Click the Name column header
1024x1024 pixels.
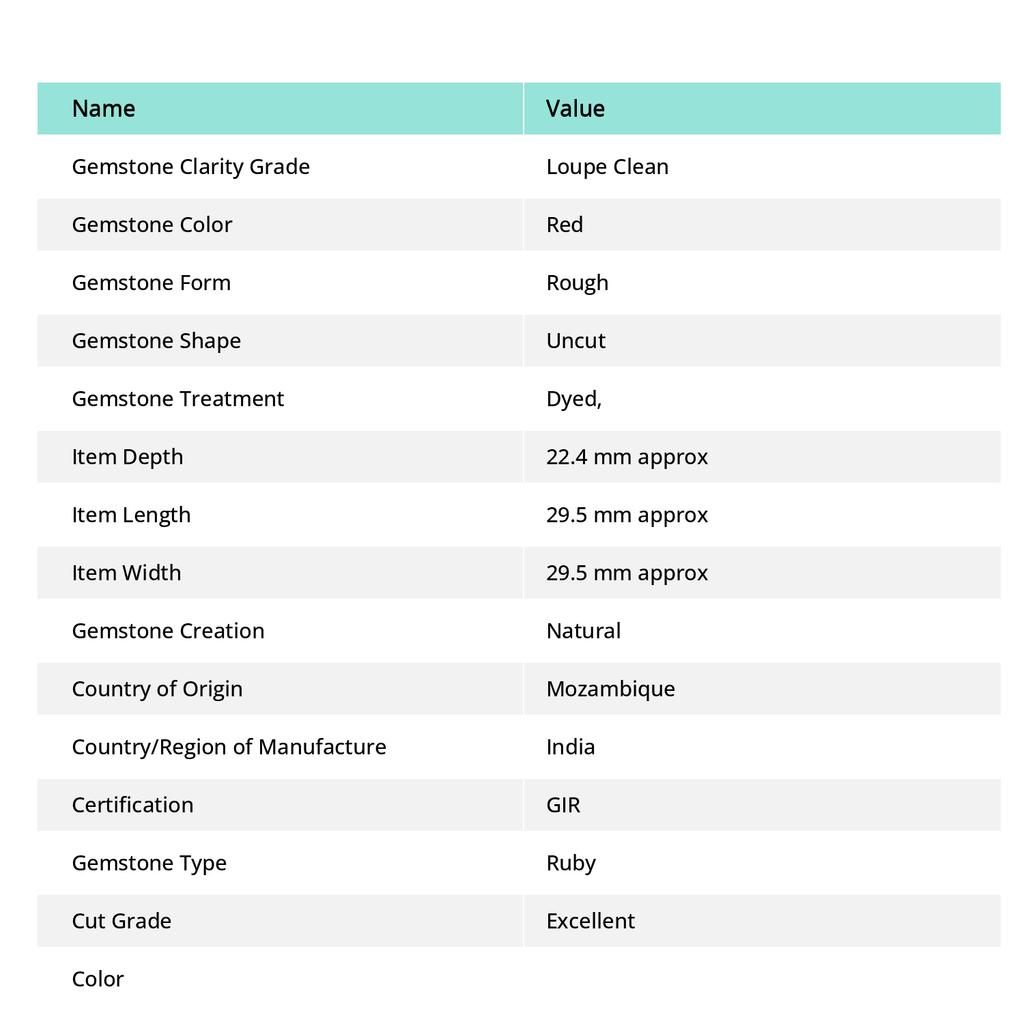(104, 108)
